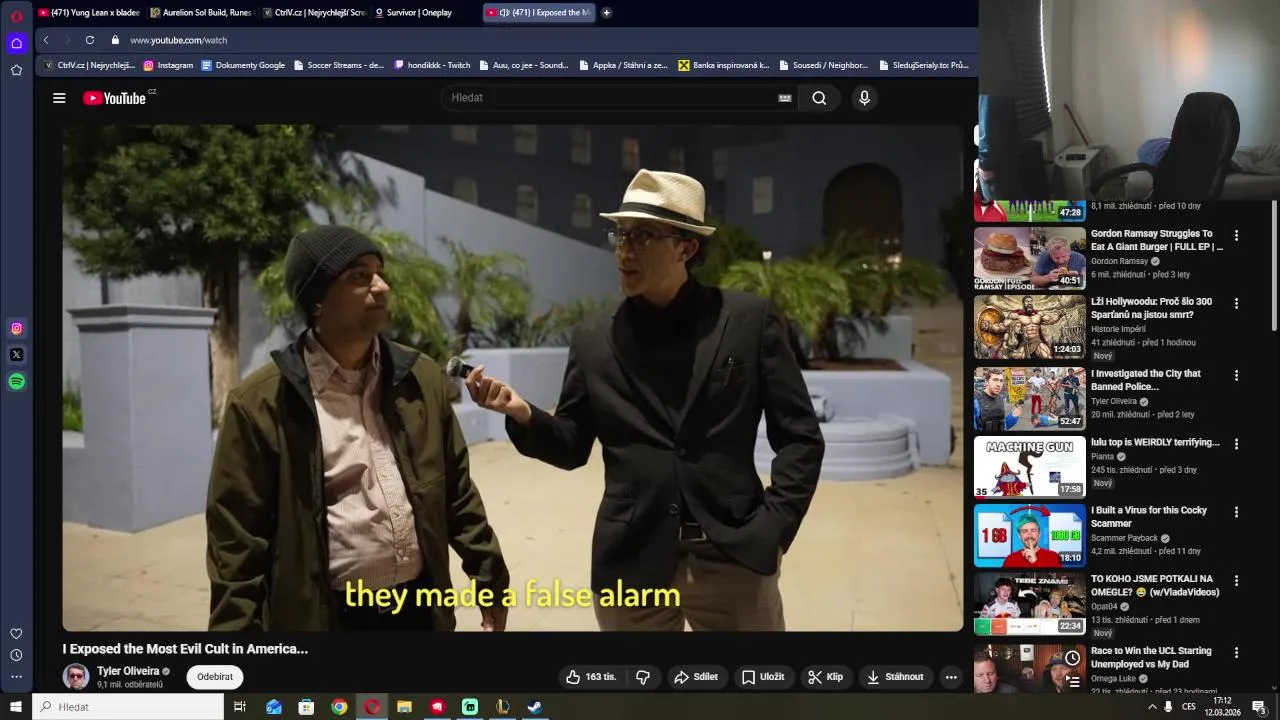1280x720 pixels.
Task: Open options for 'I Built a Virus' video
Action: pyautogui.click(x=1236, y=512)
